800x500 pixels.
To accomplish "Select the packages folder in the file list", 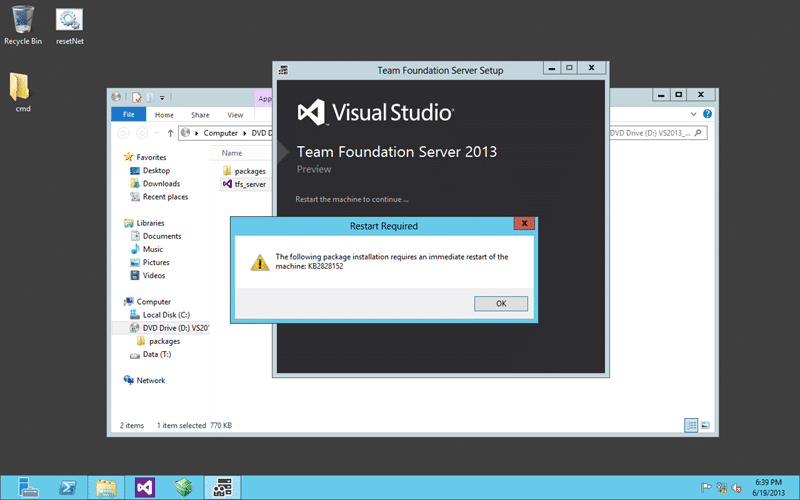I will coord(244,171).
